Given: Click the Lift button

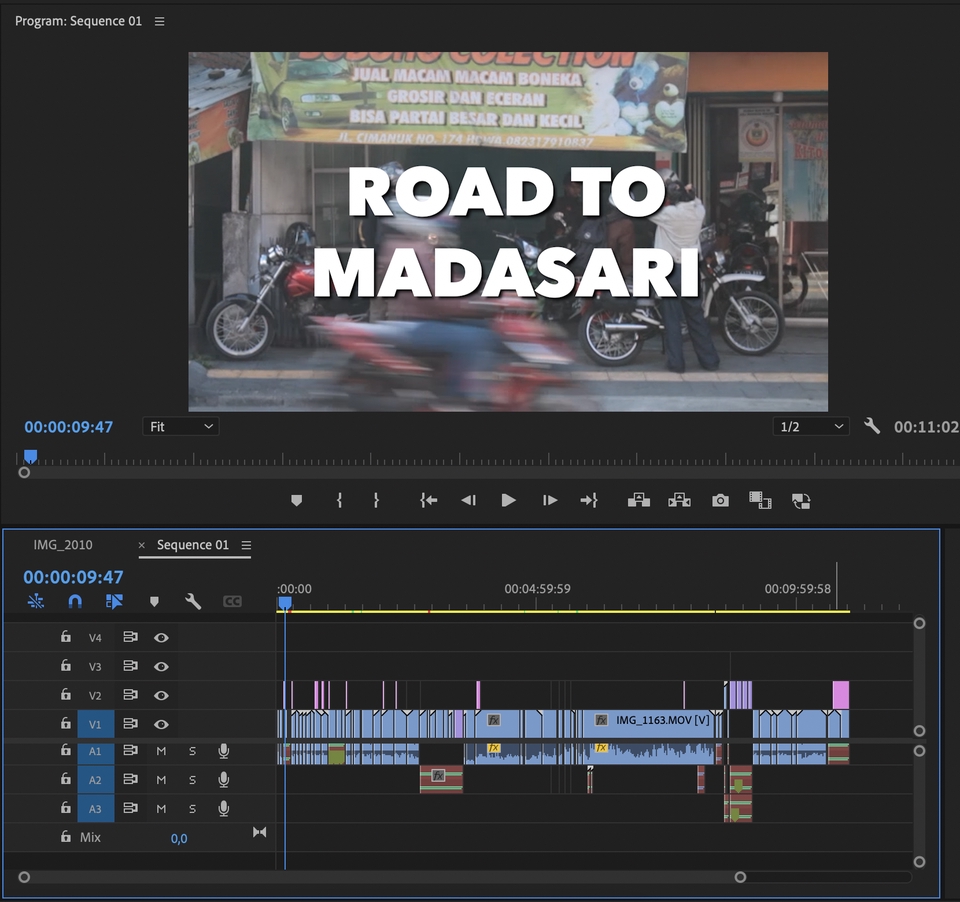Looking at the screenshot, I should coord(639,501).
